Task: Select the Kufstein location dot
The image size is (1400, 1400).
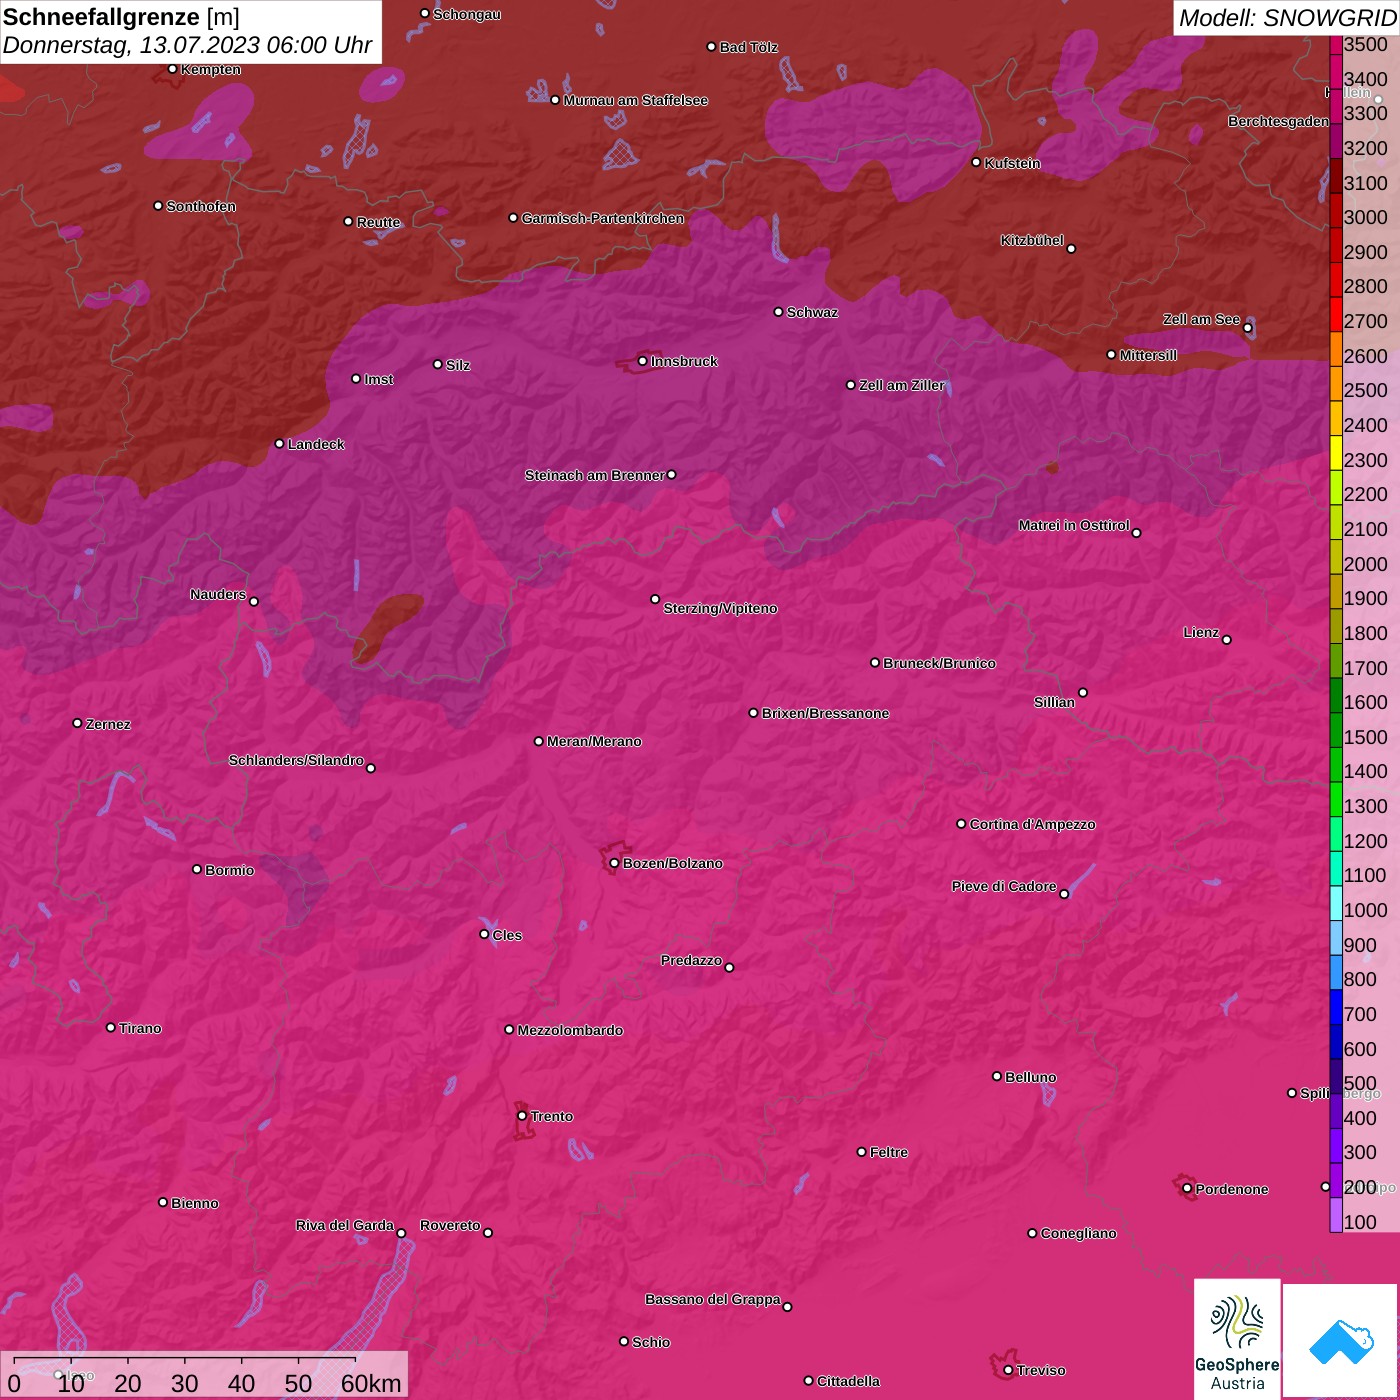Action: [x=977, y=162]
